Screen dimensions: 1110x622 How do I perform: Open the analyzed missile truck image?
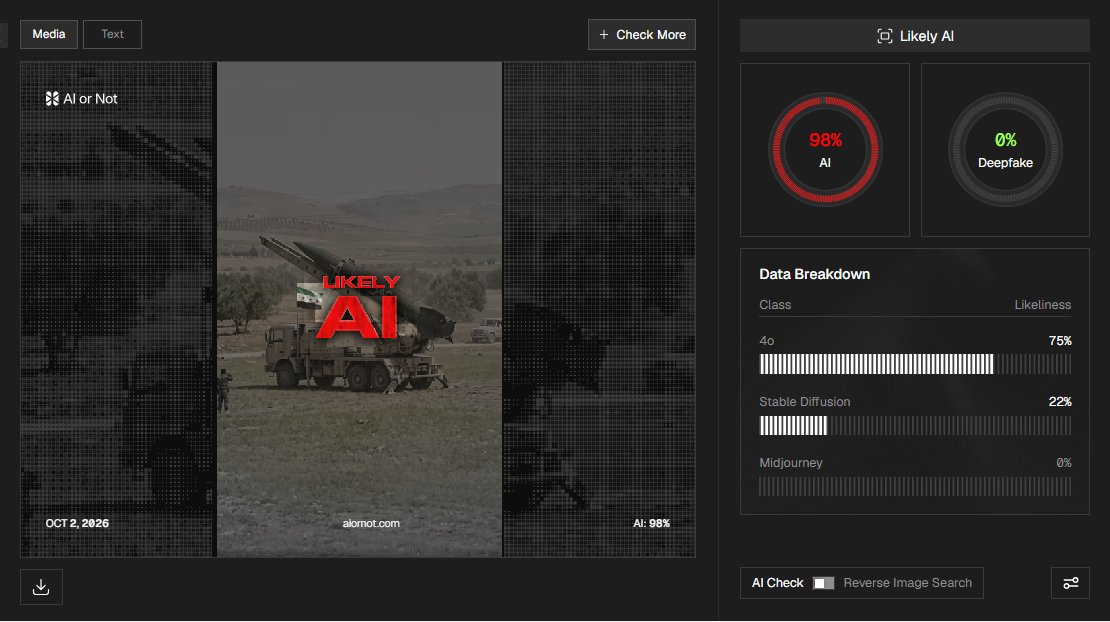coord(360,309)
